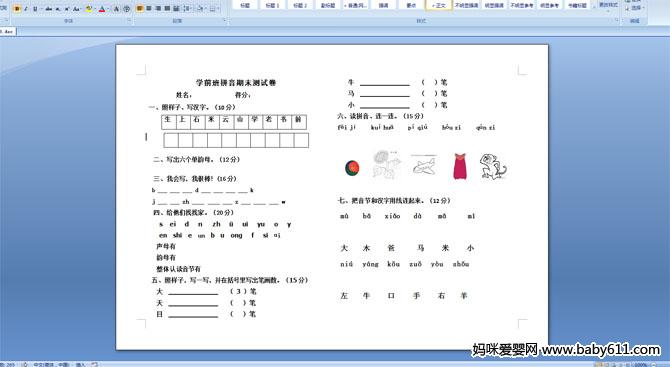
Task: Click the enclosed character icon
Action: coord(127,9)
